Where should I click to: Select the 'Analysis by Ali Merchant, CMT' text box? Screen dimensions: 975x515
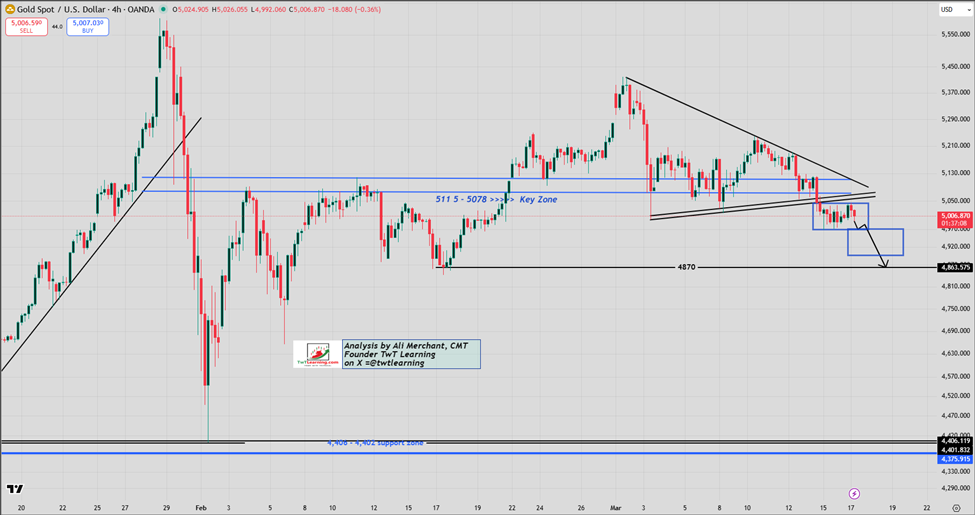[x=411, y=354]
